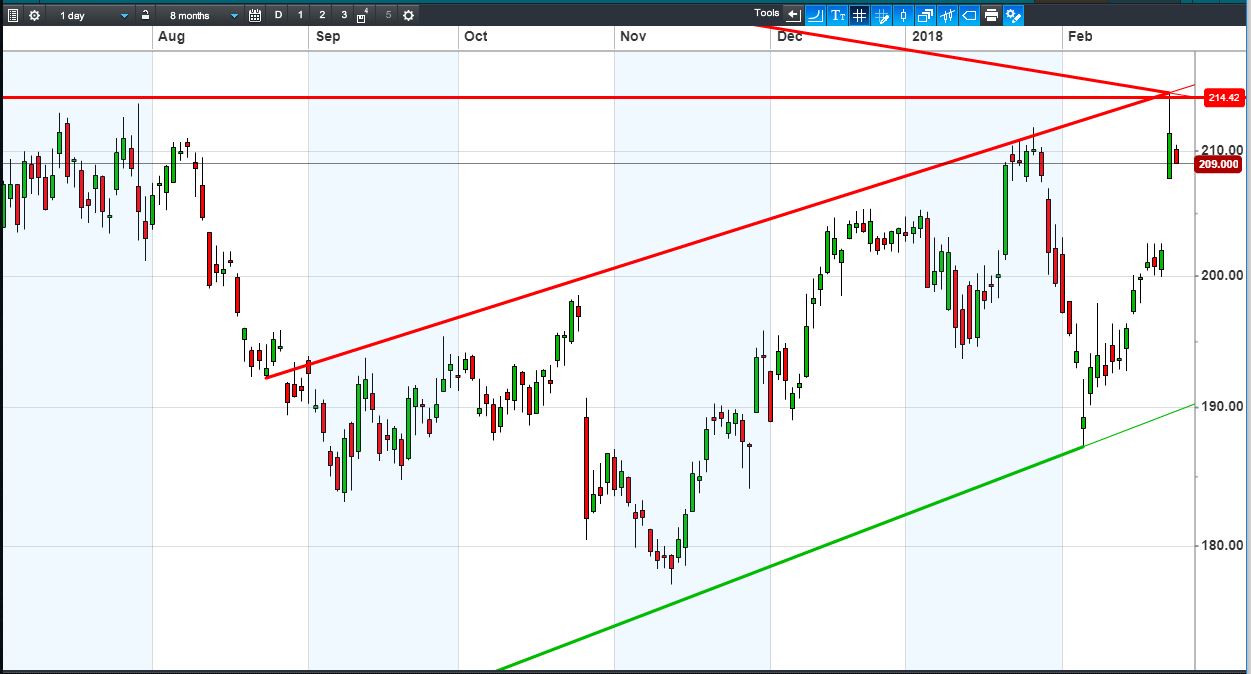The image size is (1251, 674).
Task: Select the price label tag tool
Action: pos(969,15)
